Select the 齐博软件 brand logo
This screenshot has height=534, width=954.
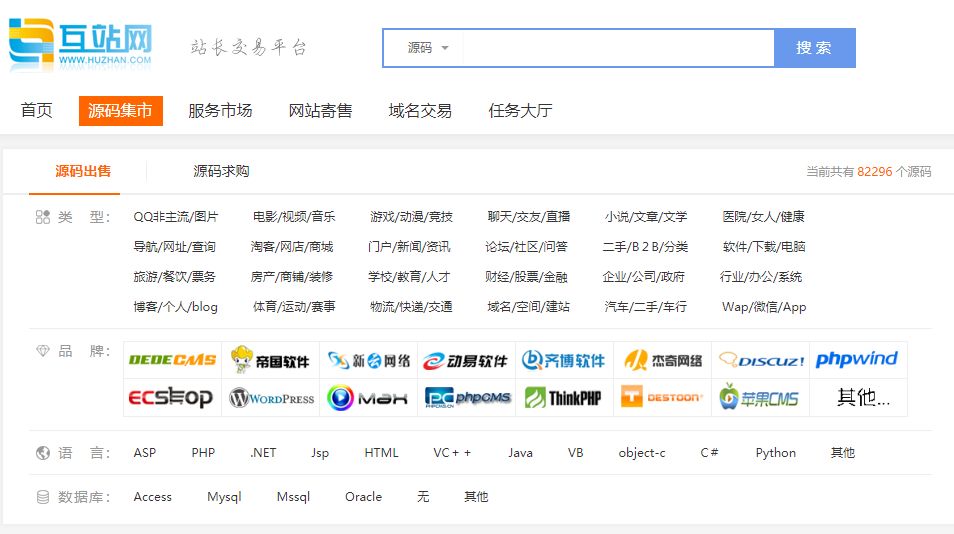pyautogui.click(x=564, y=360)
